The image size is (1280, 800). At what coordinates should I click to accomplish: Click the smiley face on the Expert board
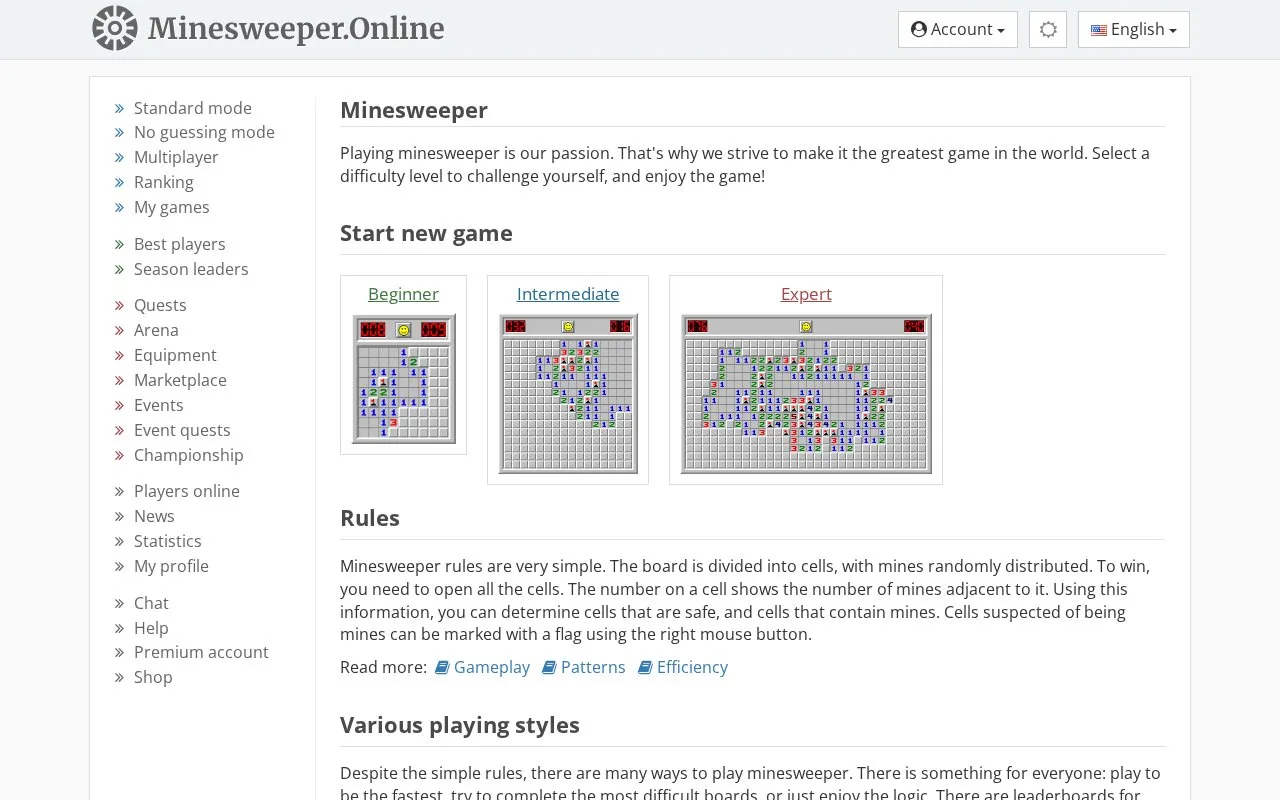coord(806,327)
